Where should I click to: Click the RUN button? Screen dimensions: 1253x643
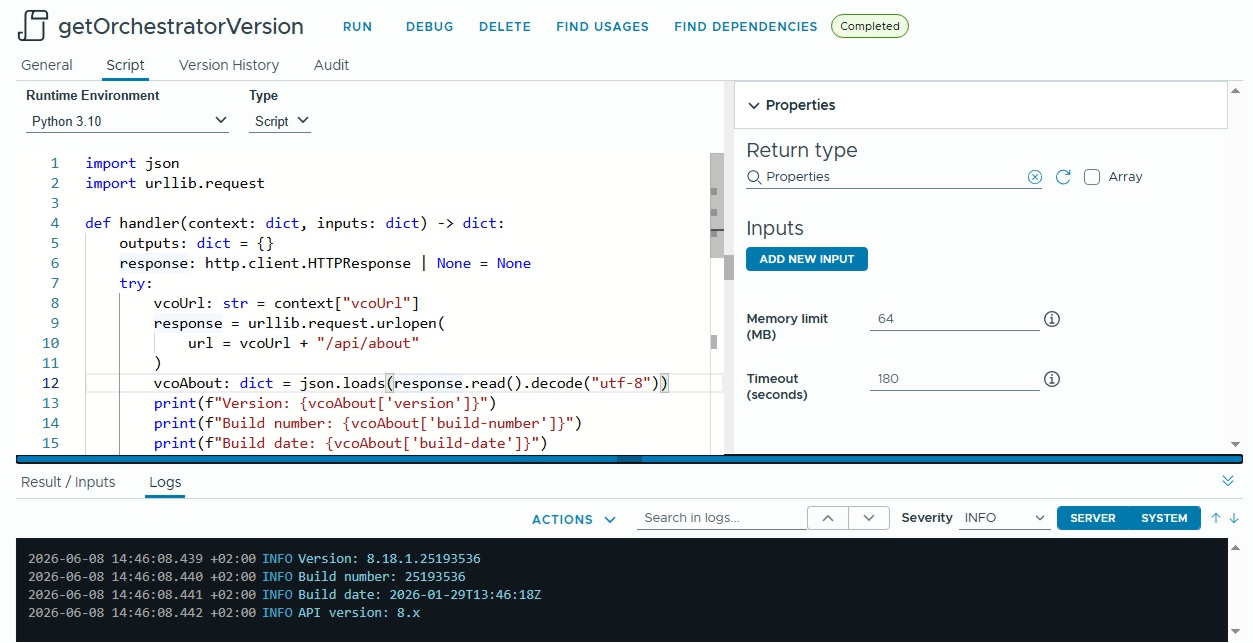(357, 27)
